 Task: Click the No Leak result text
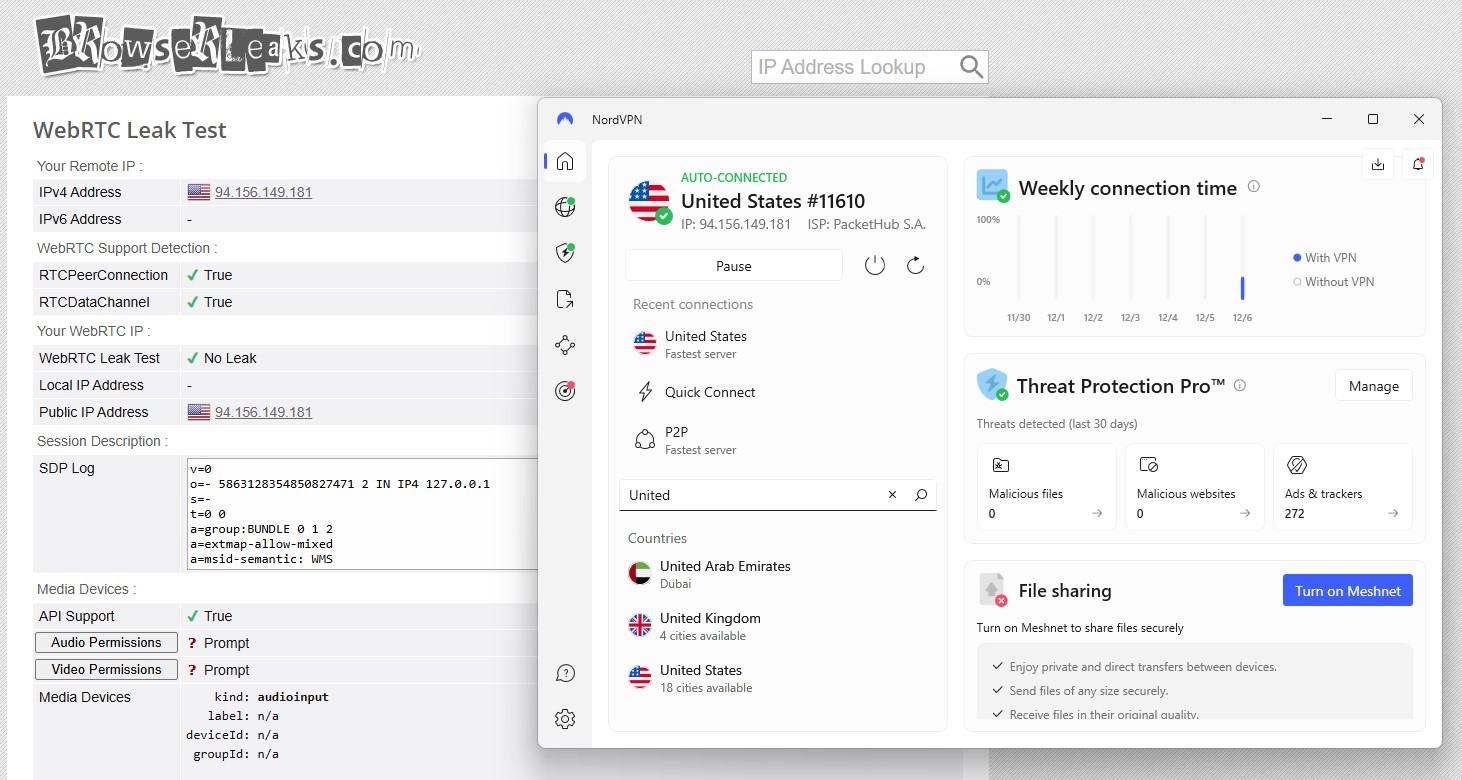tap(230, 358)
